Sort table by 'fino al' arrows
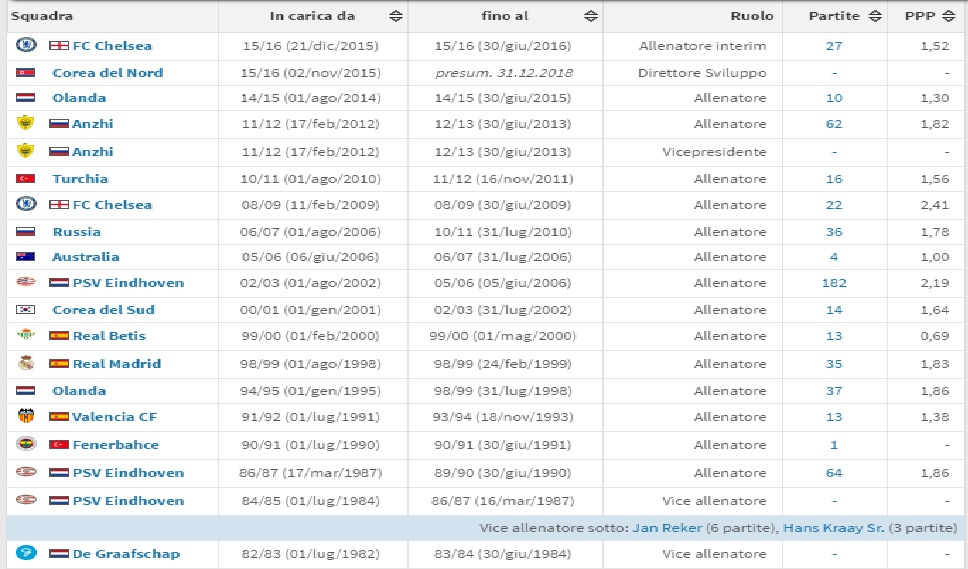Viewport: 968px width, 569px height. click(x=591, y=16)
